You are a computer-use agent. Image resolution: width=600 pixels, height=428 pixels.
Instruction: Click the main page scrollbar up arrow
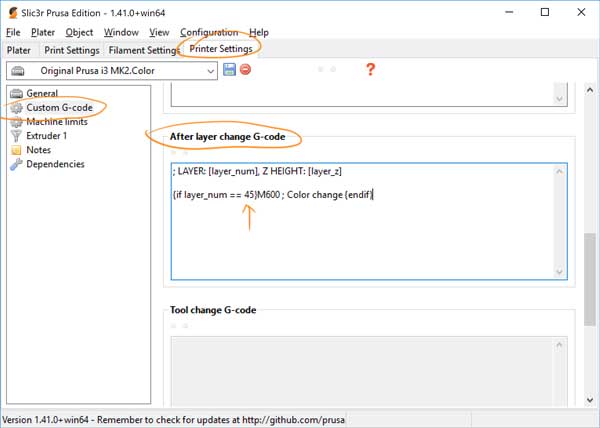(590, 90)
